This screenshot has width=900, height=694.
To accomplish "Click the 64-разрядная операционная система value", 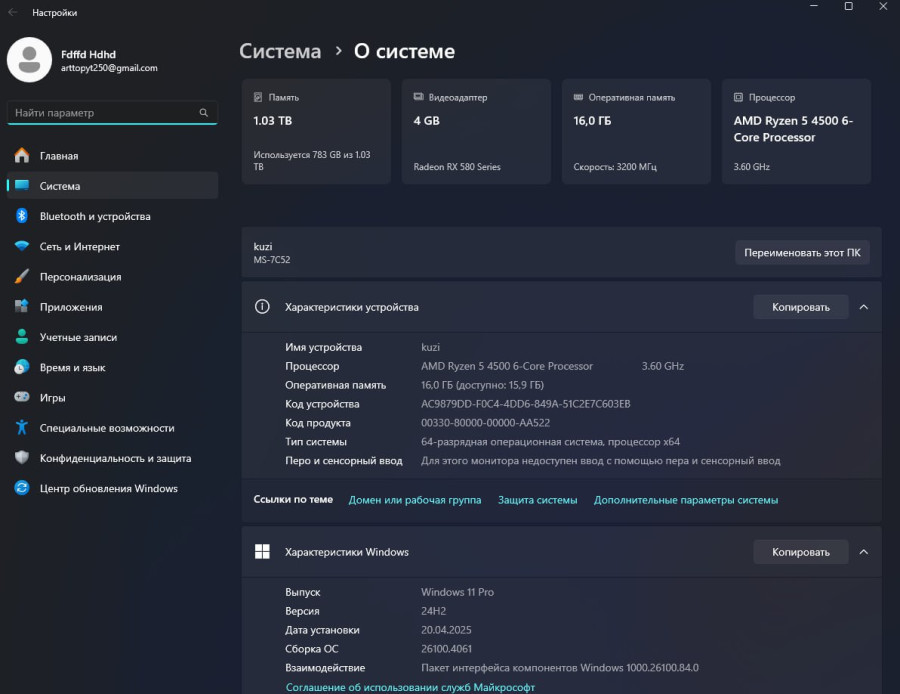I will point(550,441).
